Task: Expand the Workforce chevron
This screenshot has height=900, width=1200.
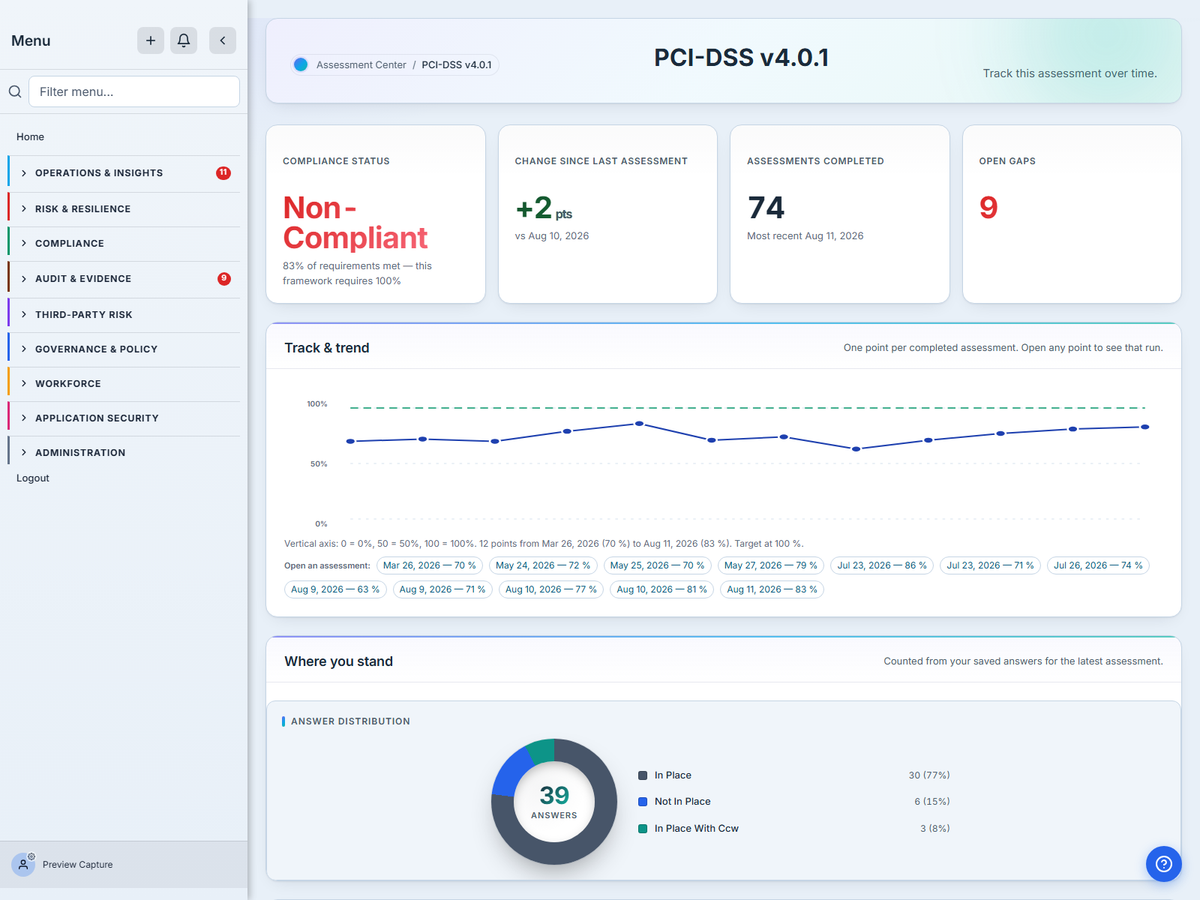Action: (x=24, y=384)
